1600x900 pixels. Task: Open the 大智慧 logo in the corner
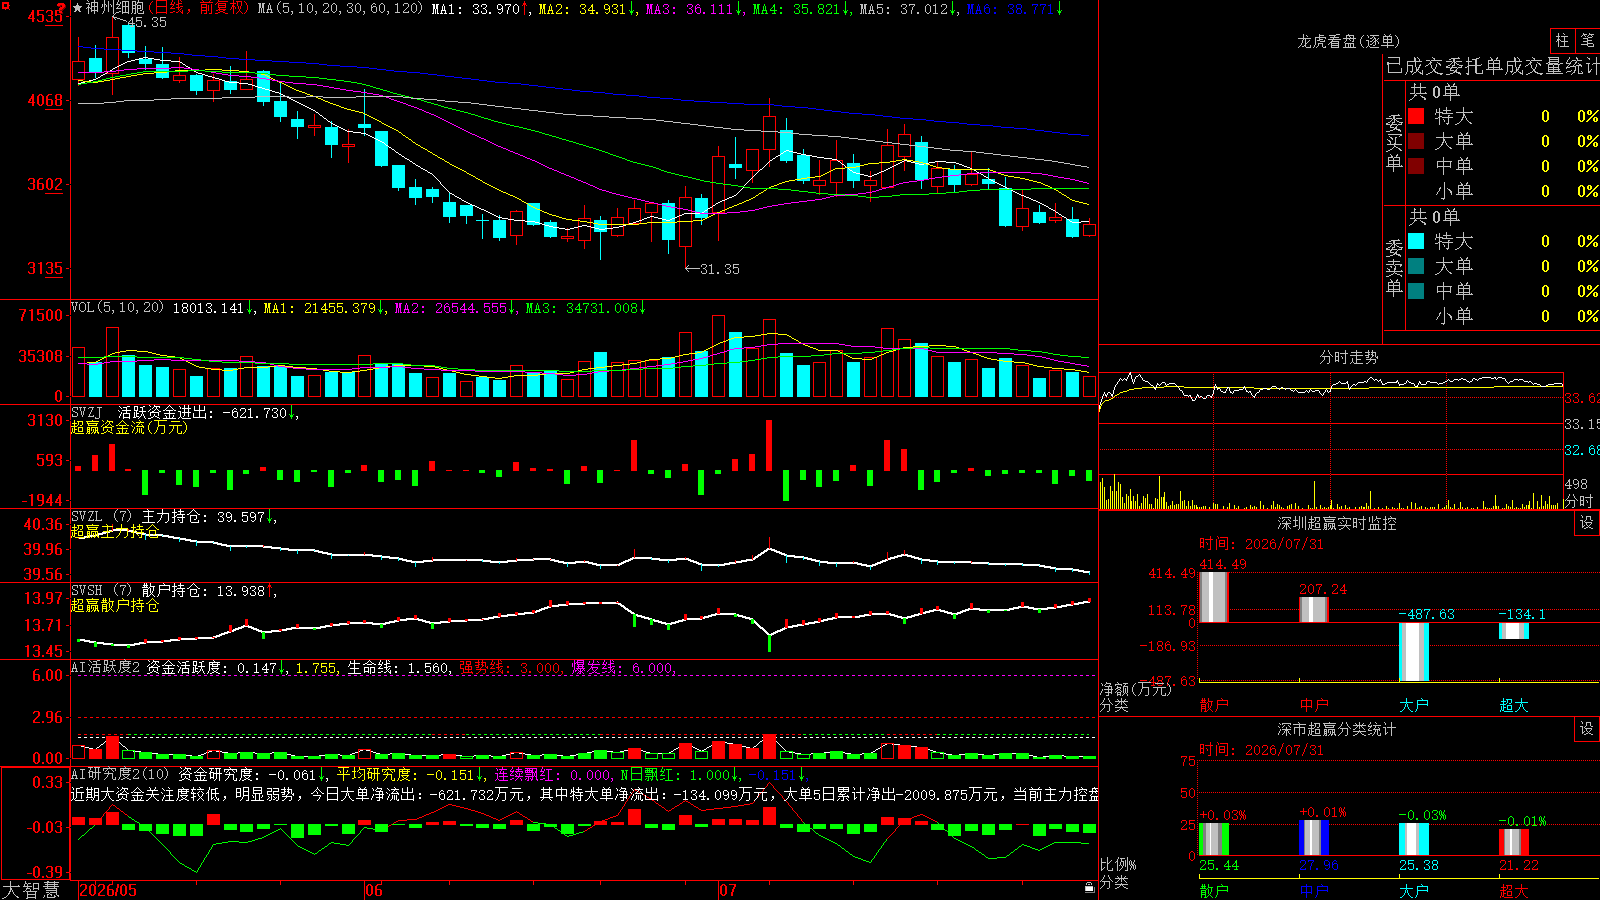tap(31, 889)
